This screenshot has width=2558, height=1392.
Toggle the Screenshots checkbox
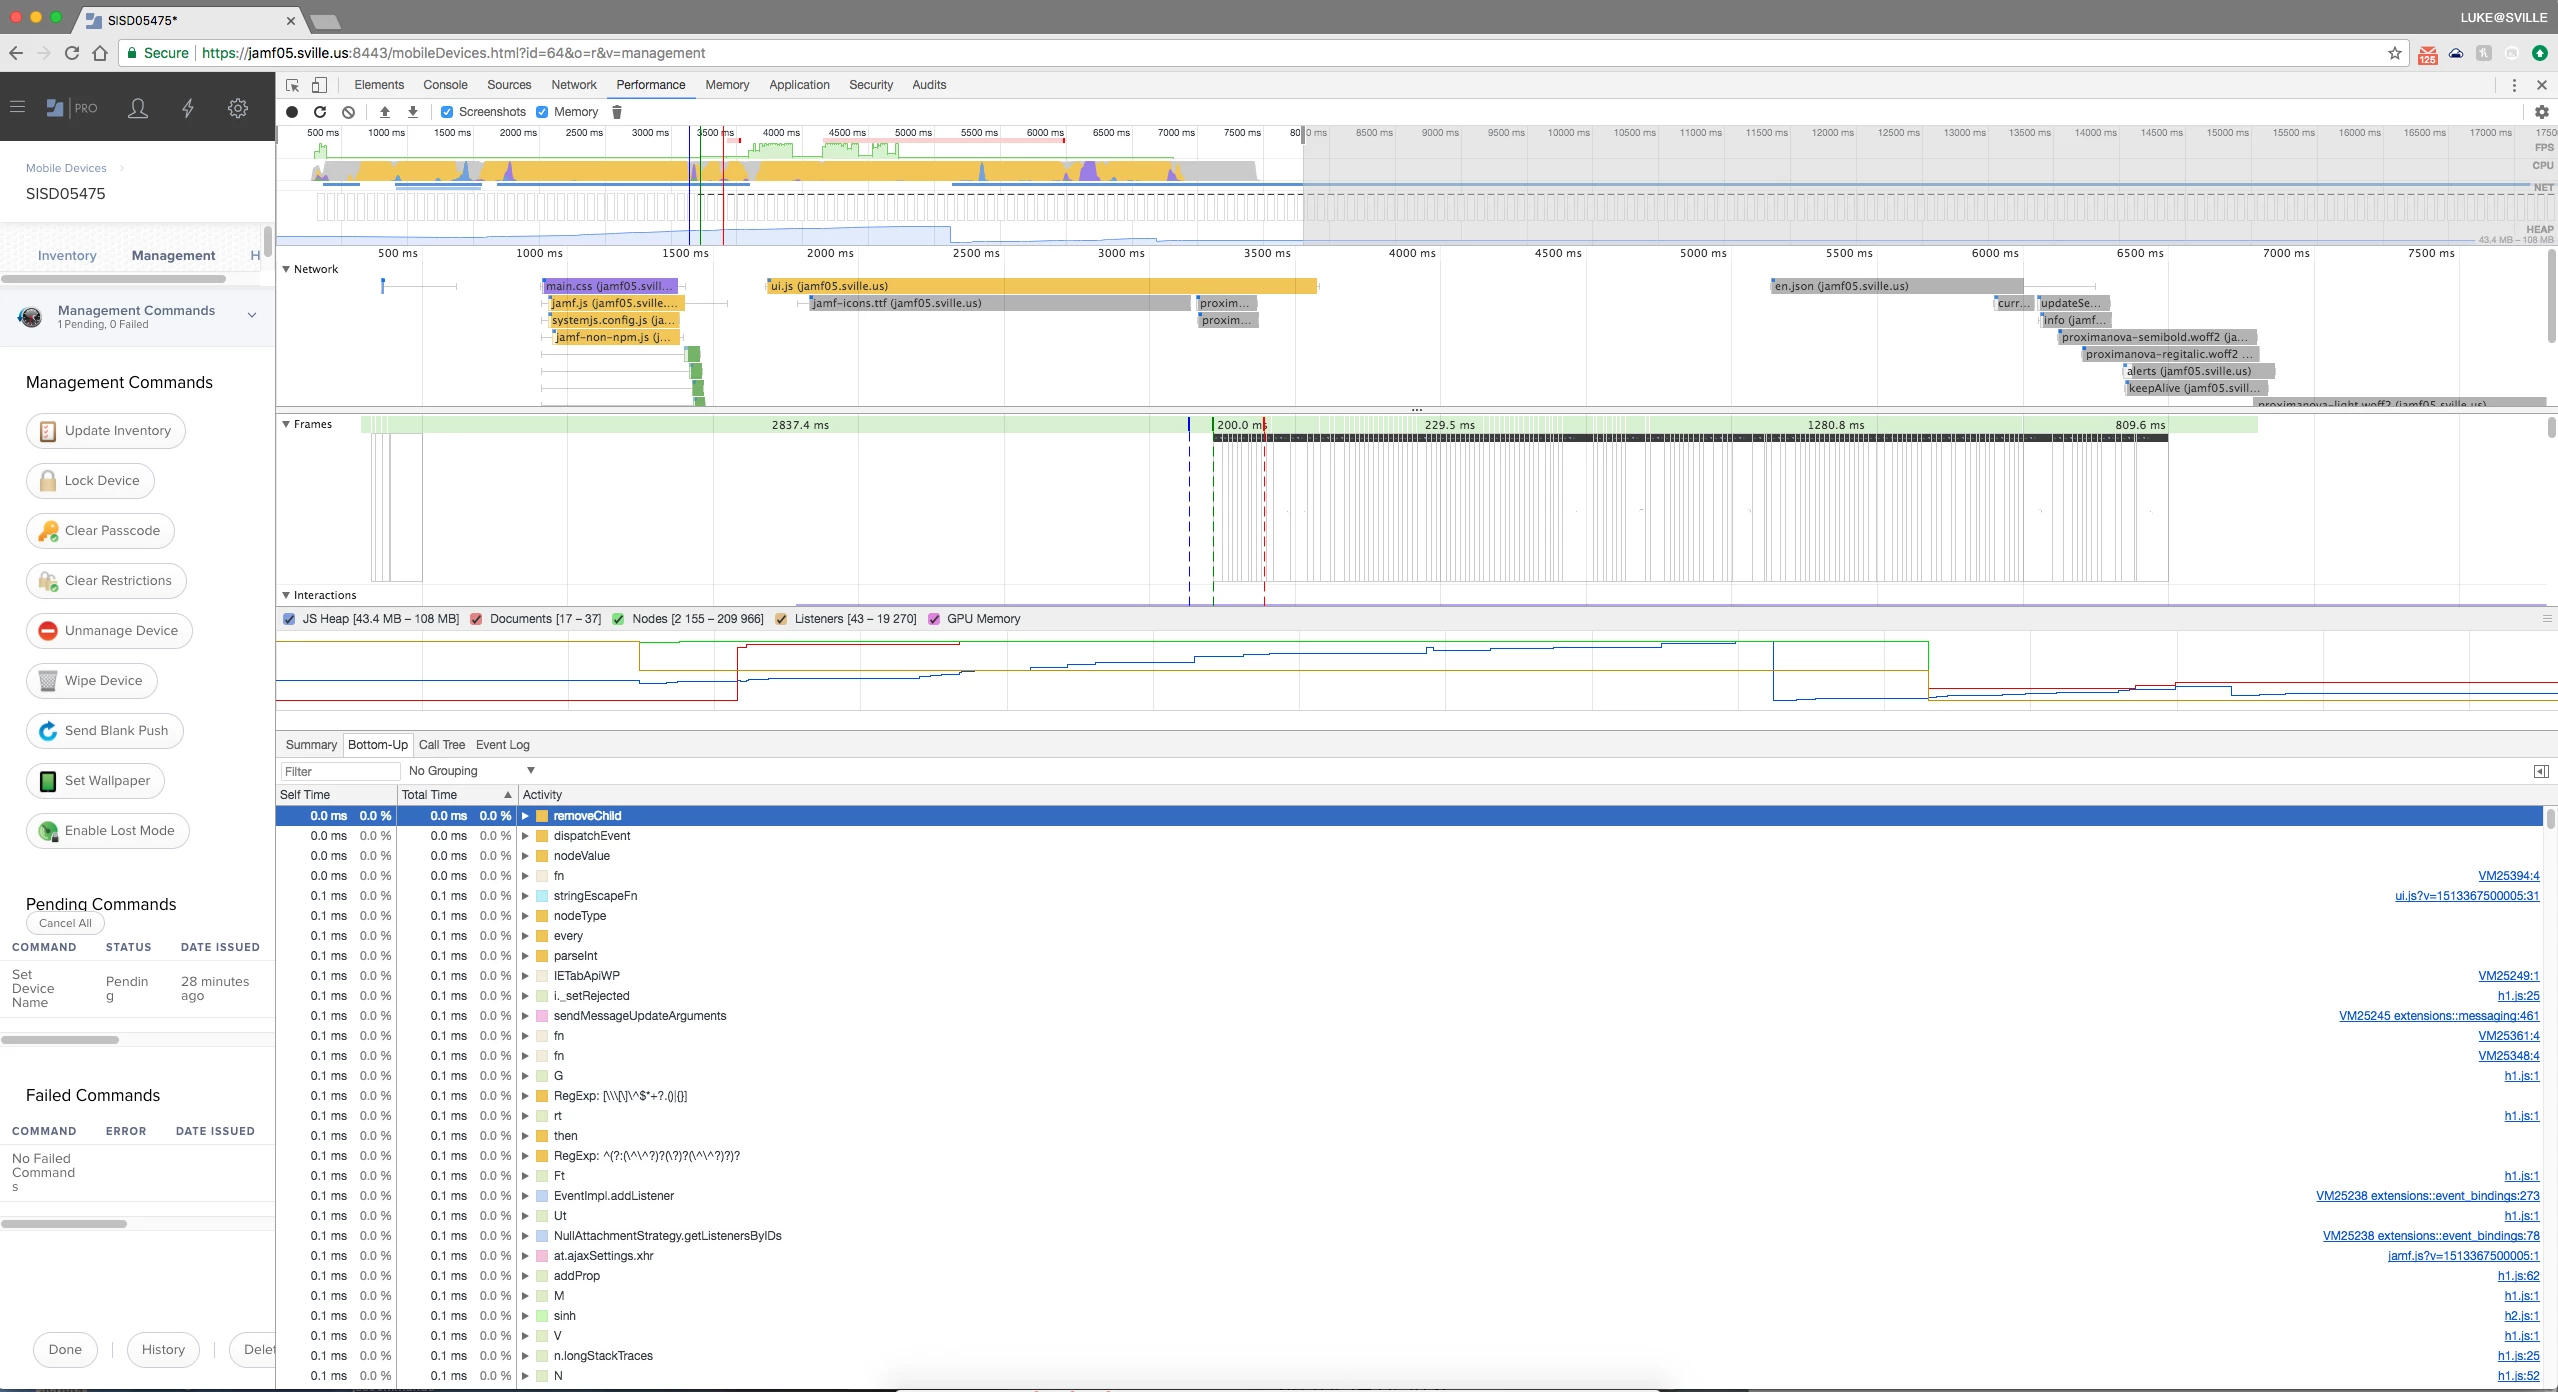(447, 112)
